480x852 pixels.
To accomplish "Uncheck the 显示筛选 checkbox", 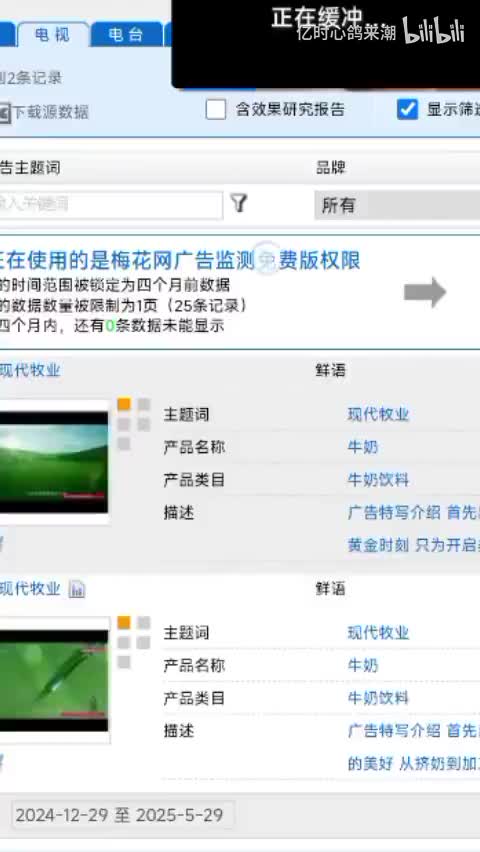I will coord(407,109).
